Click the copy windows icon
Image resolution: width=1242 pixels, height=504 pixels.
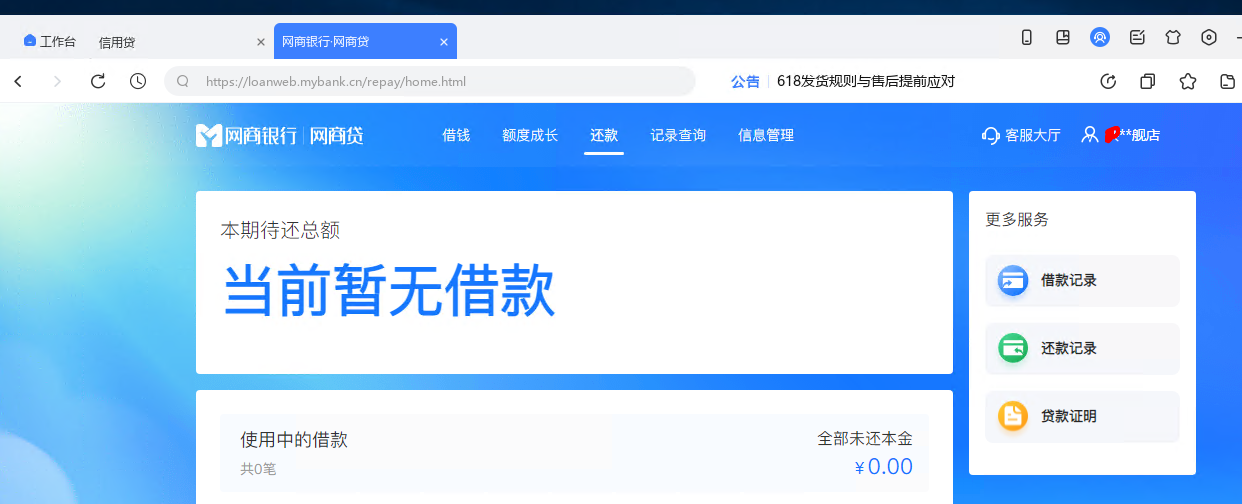(x=1148, y=81)
